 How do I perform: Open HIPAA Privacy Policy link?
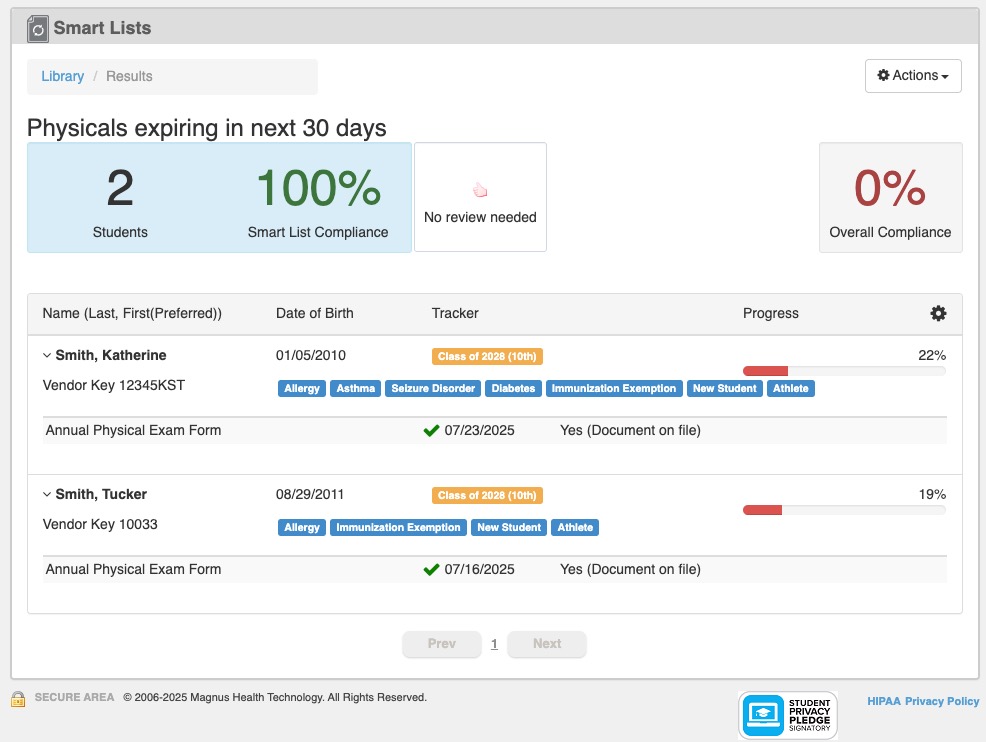point(923,701)
